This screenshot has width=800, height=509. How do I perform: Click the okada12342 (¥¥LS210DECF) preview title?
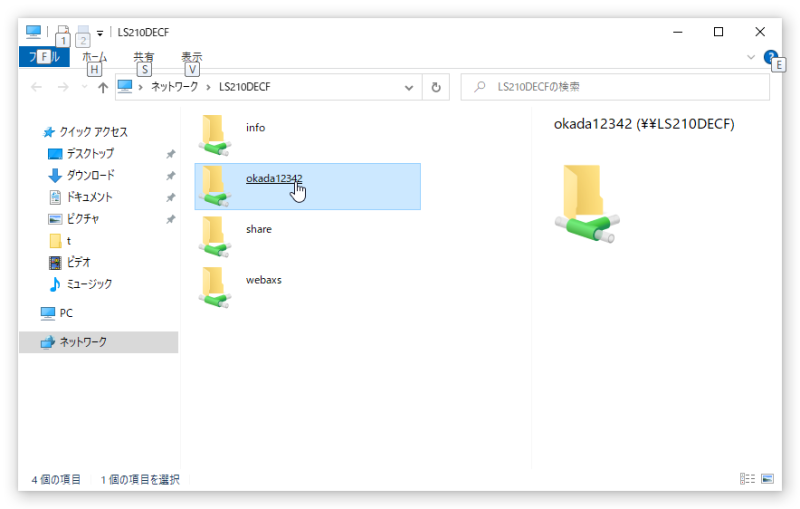click(x=644, y=124)
